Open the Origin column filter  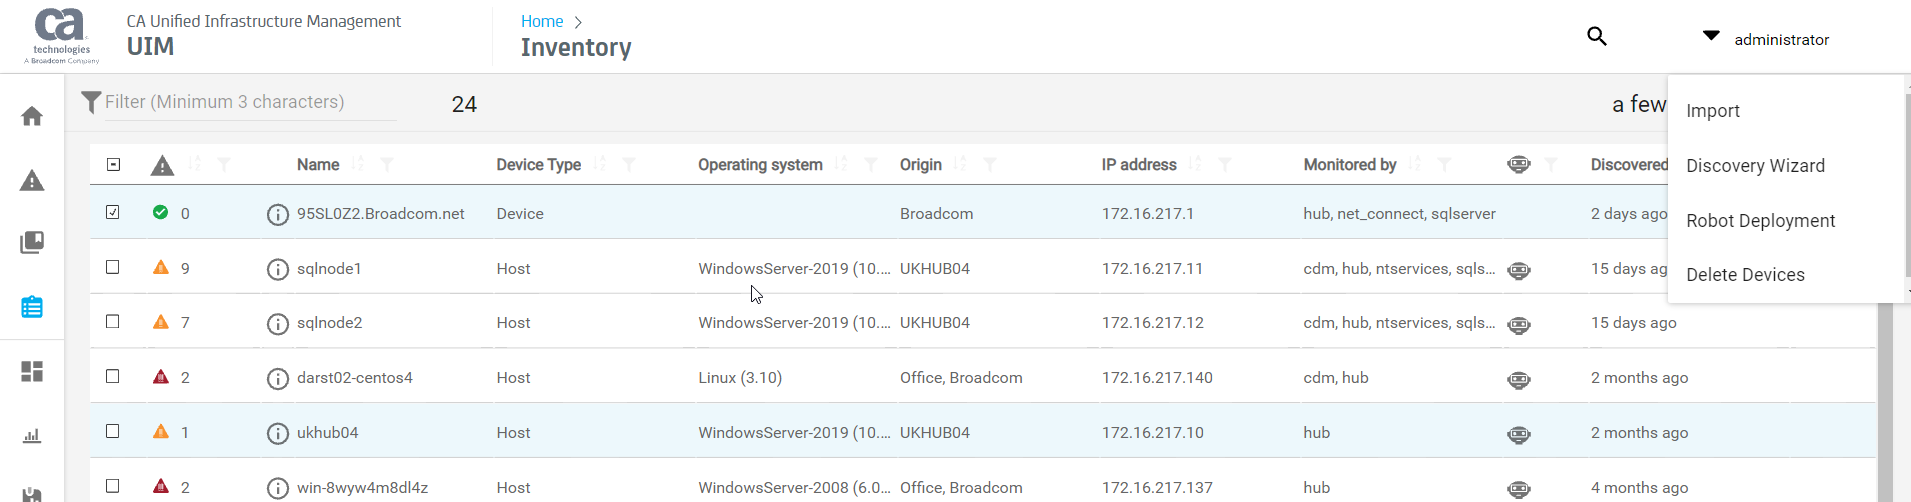989,165
